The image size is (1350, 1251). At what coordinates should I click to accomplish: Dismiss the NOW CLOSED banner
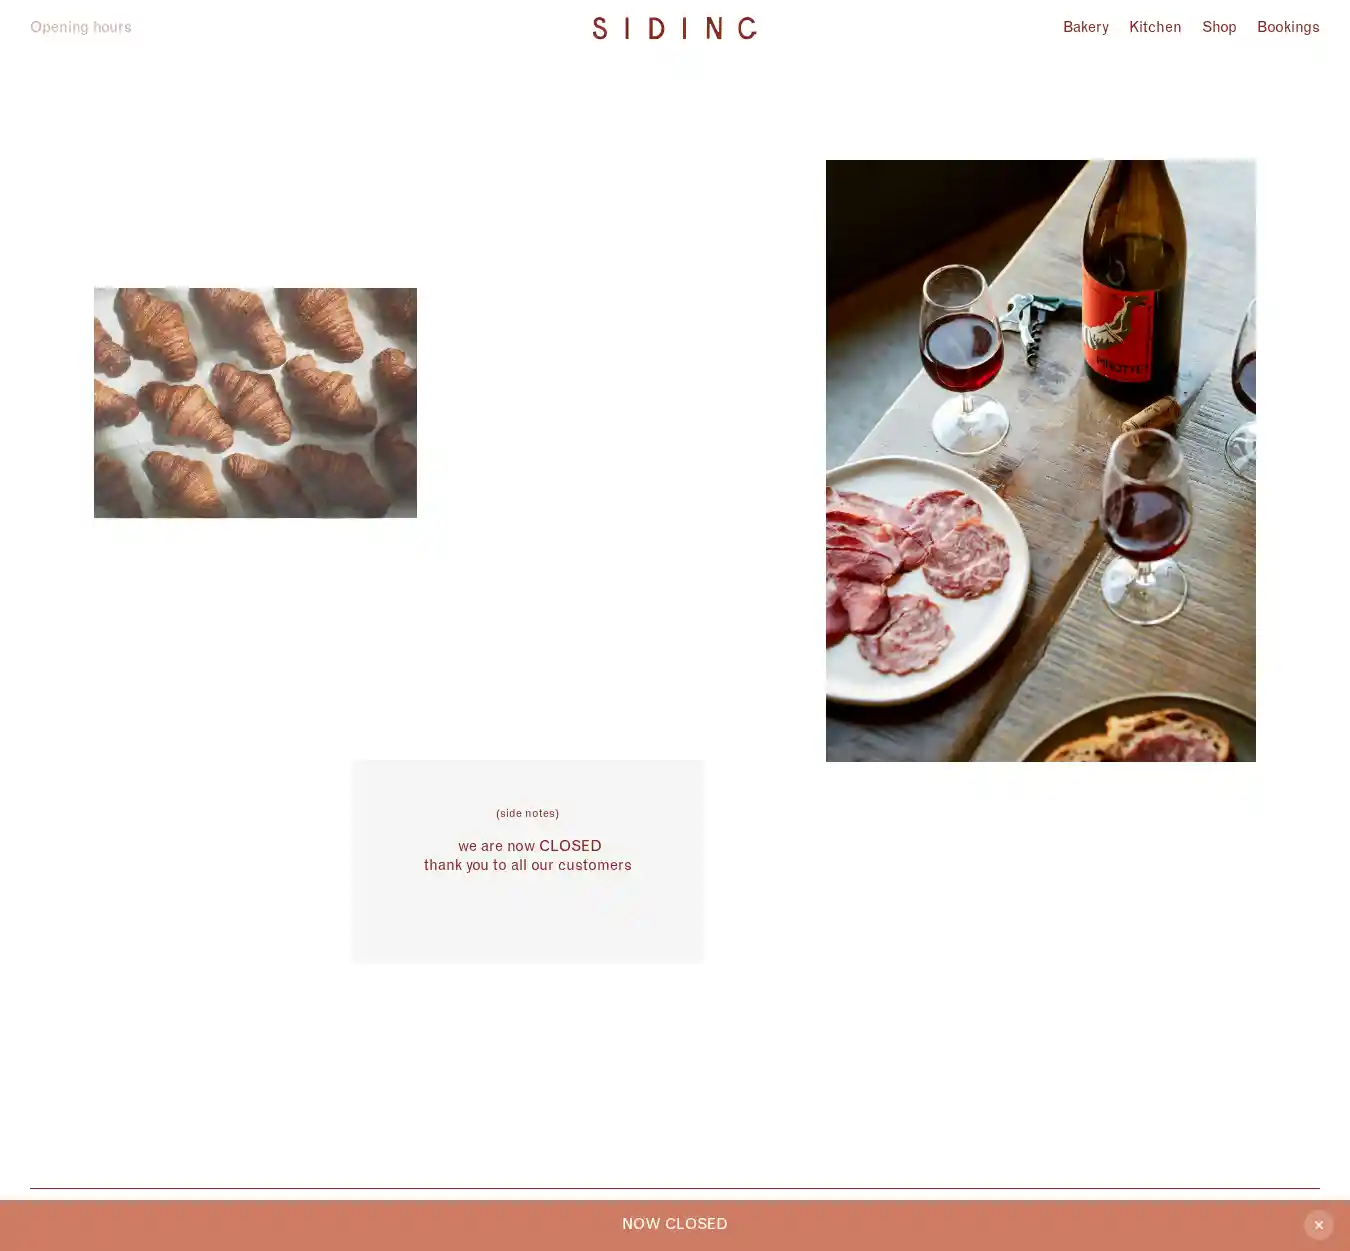tap(1318, 1225)
